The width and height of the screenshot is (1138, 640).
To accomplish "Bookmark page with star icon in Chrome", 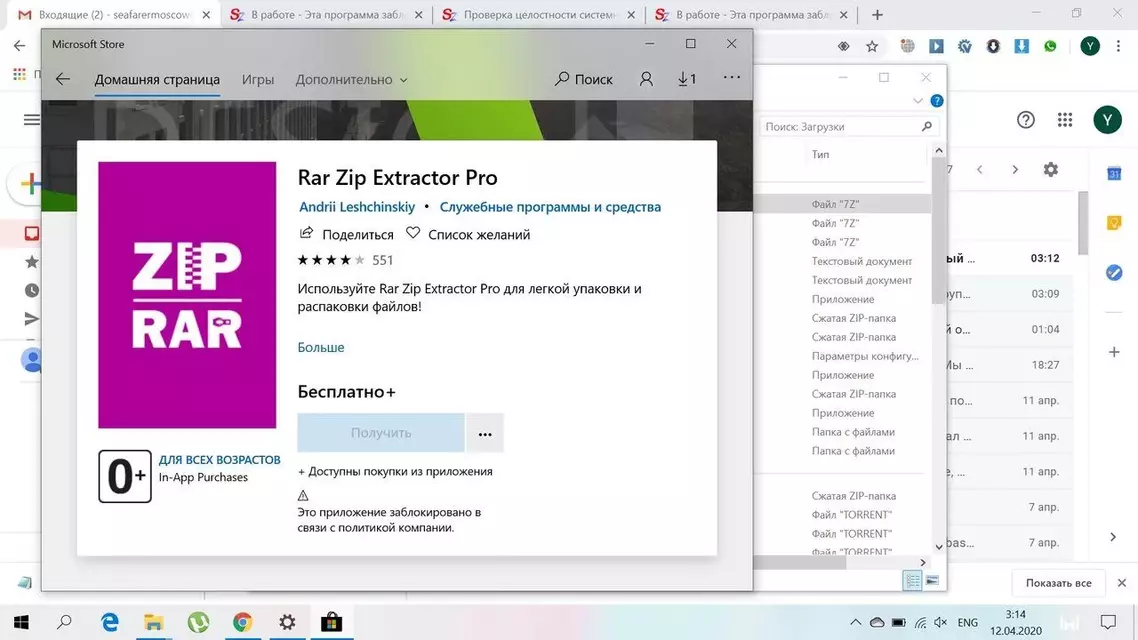I will click(x=872, y=46).
